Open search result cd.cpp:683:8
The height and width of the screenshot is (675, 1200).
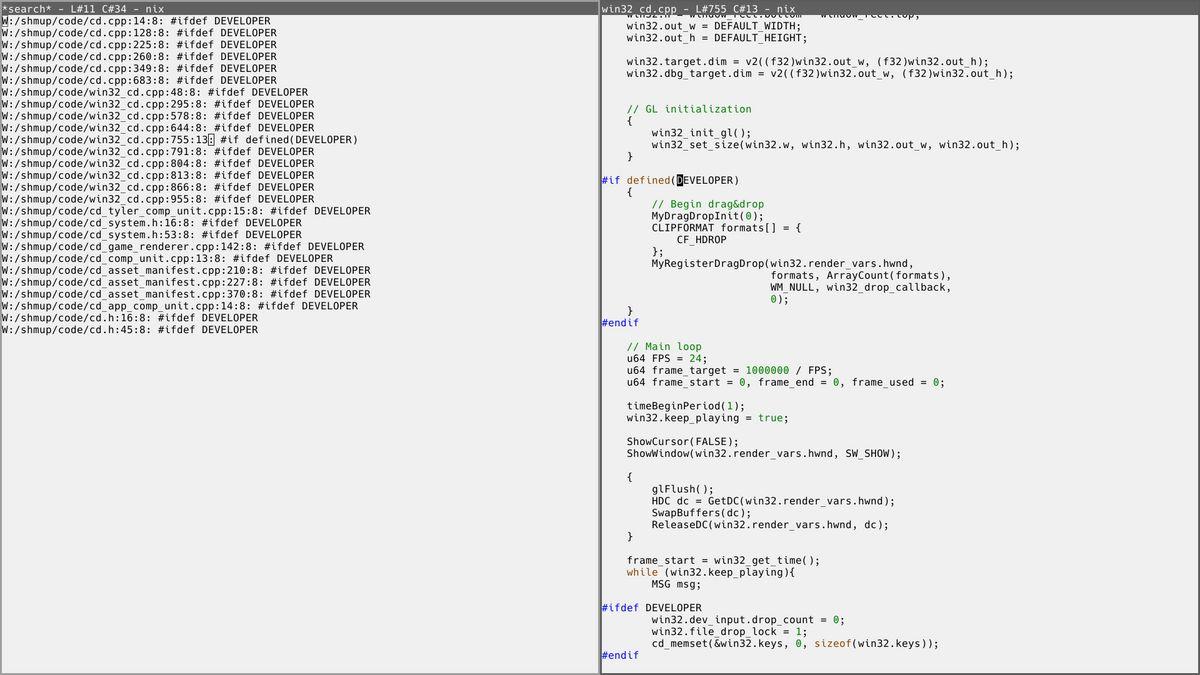(x=139, y=80)
